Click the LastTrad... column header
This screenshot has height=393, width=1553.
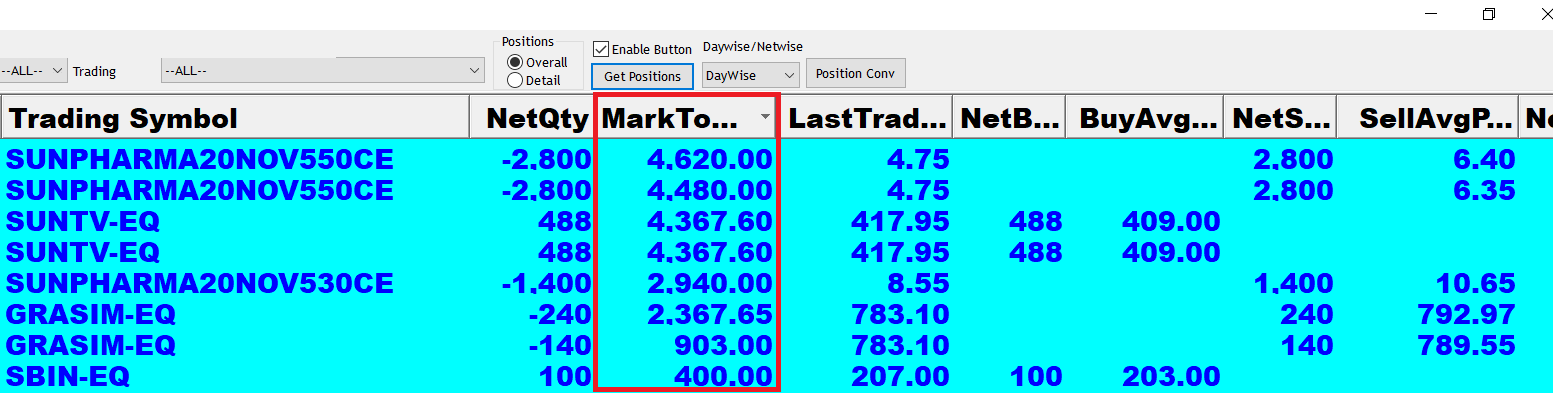[x=867, y=118]
